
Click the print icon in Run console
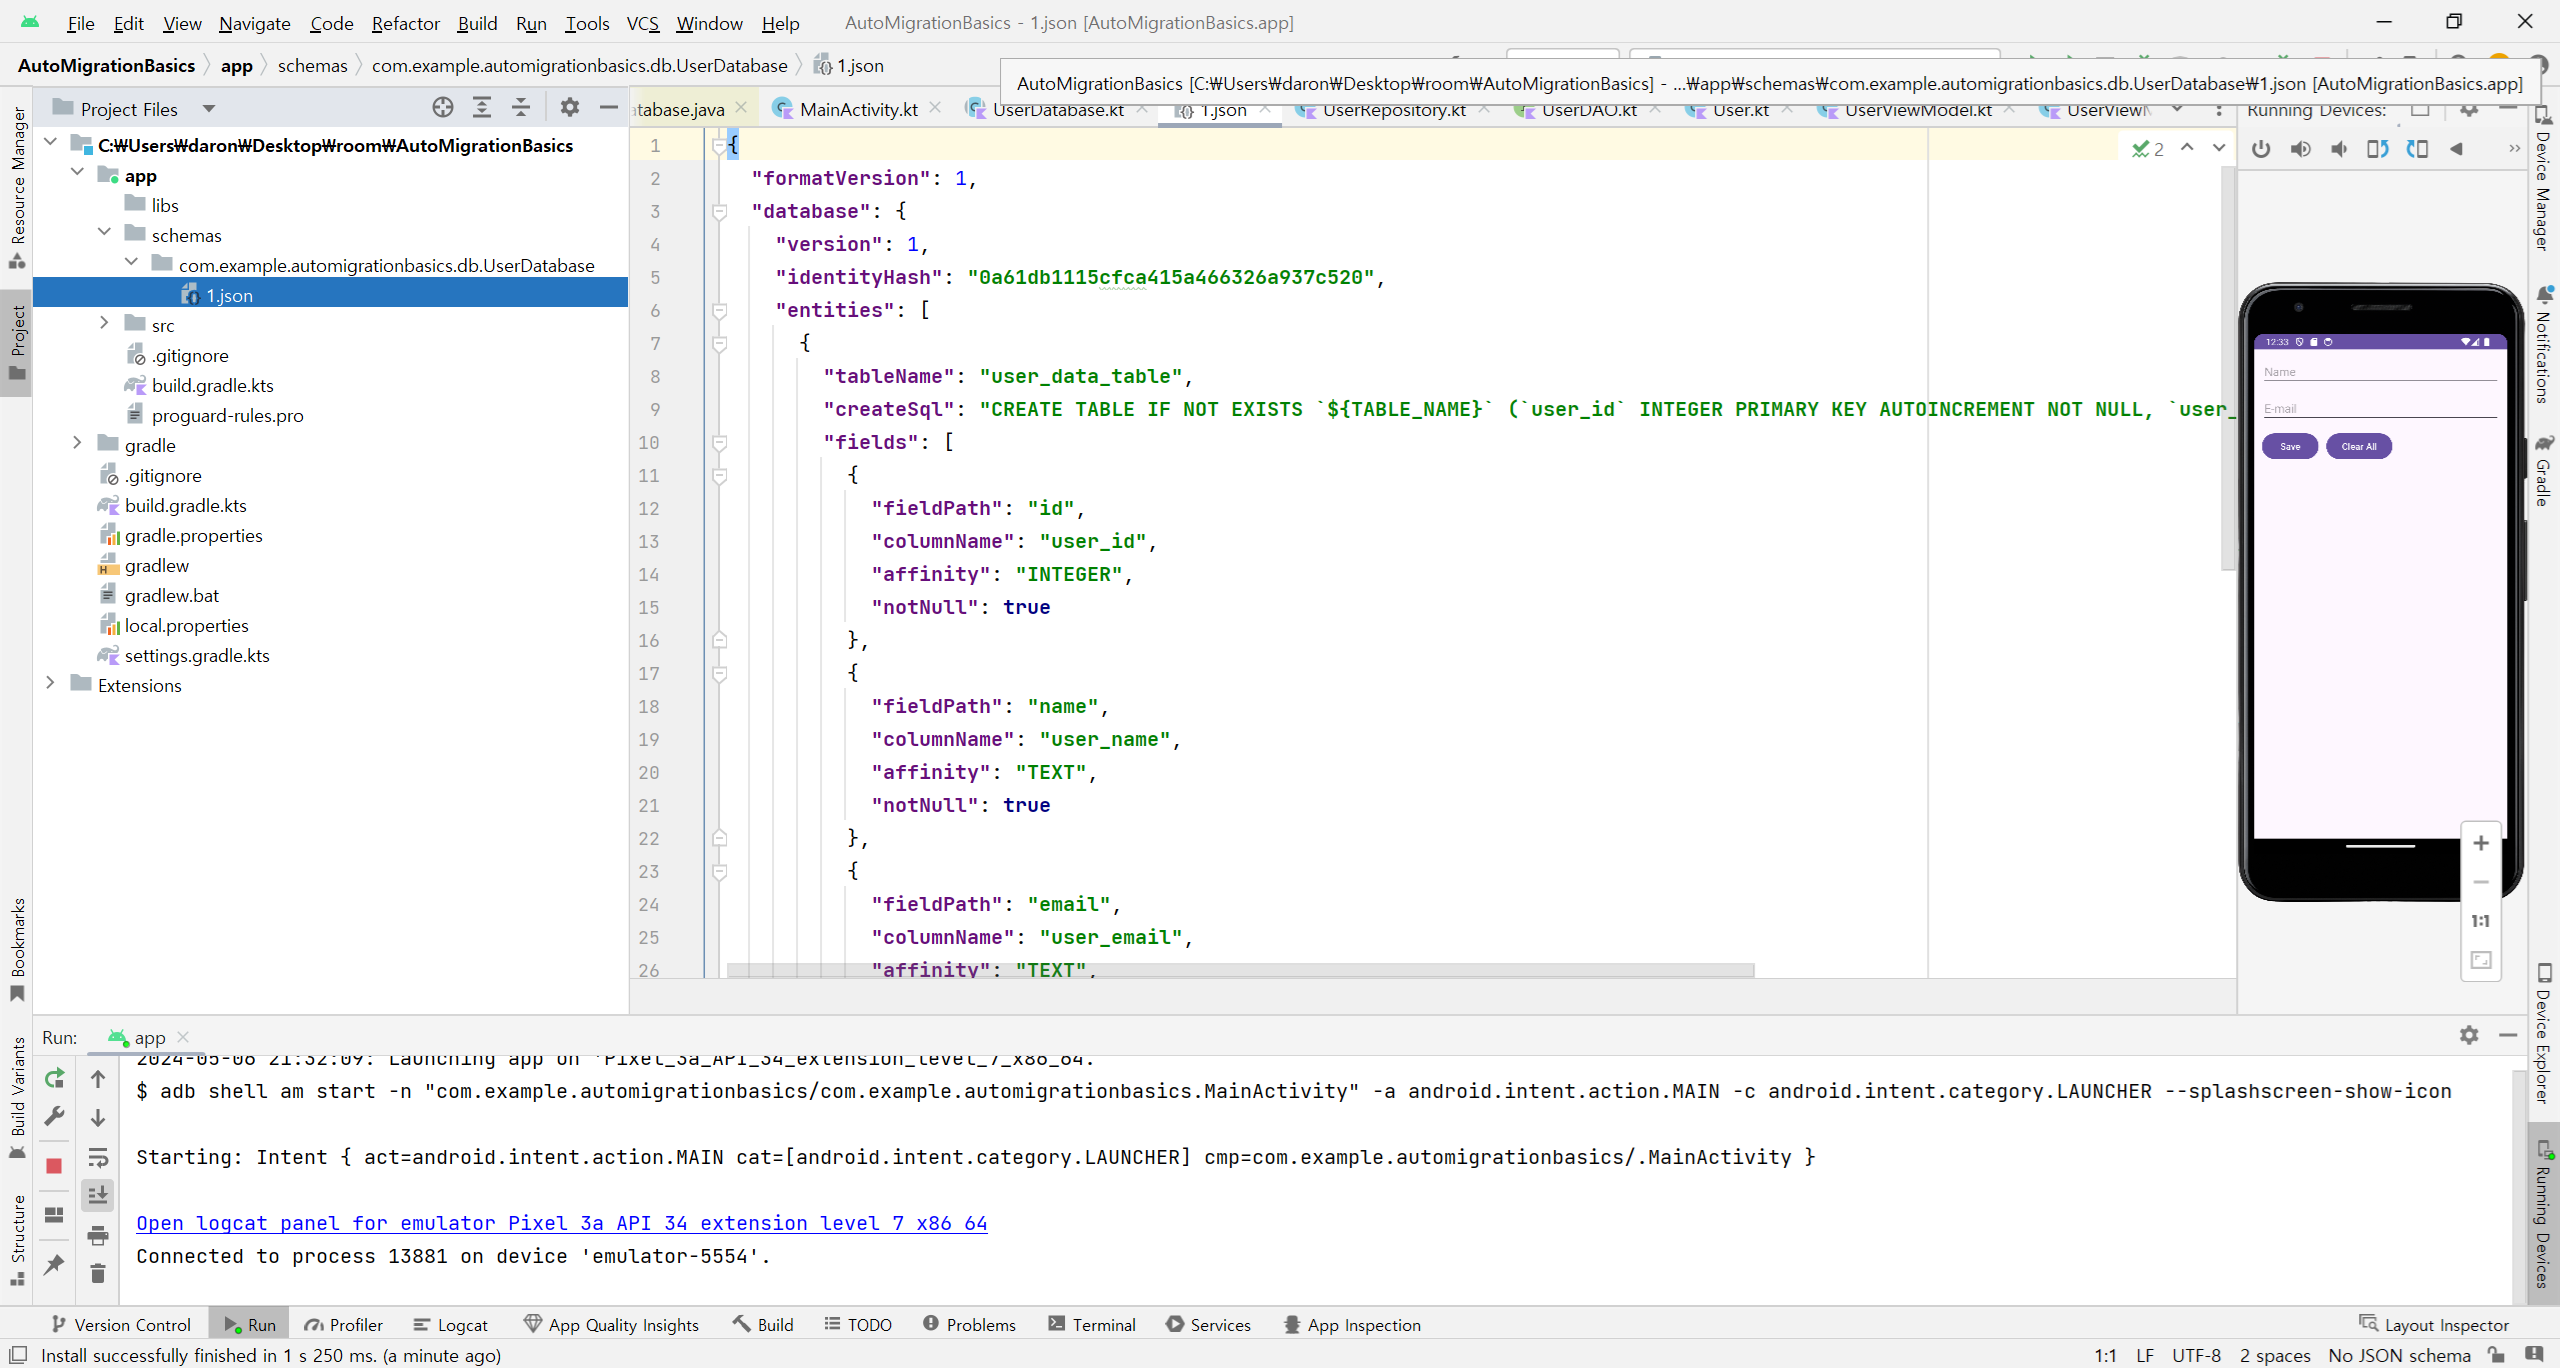coord(97,1236)
